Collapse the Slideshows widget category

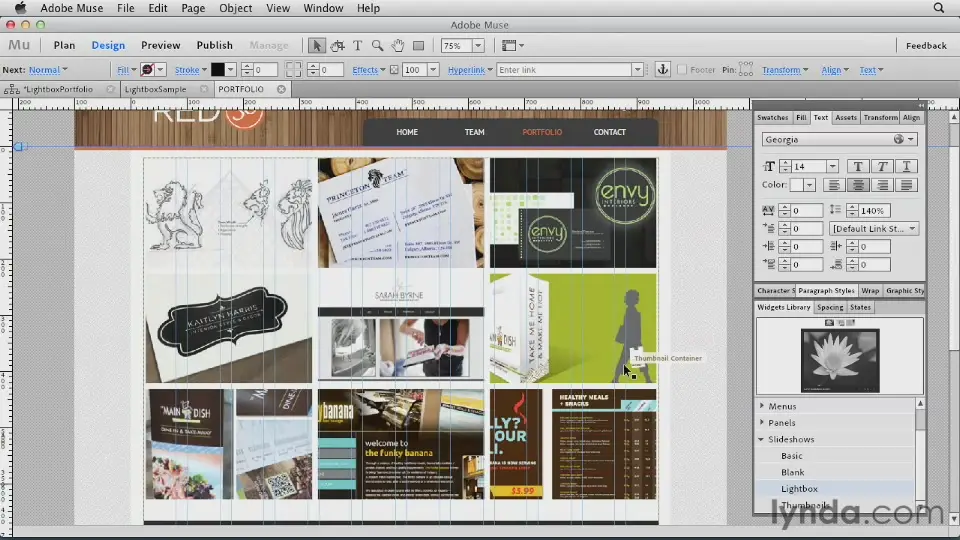click(x=761, y=439)
